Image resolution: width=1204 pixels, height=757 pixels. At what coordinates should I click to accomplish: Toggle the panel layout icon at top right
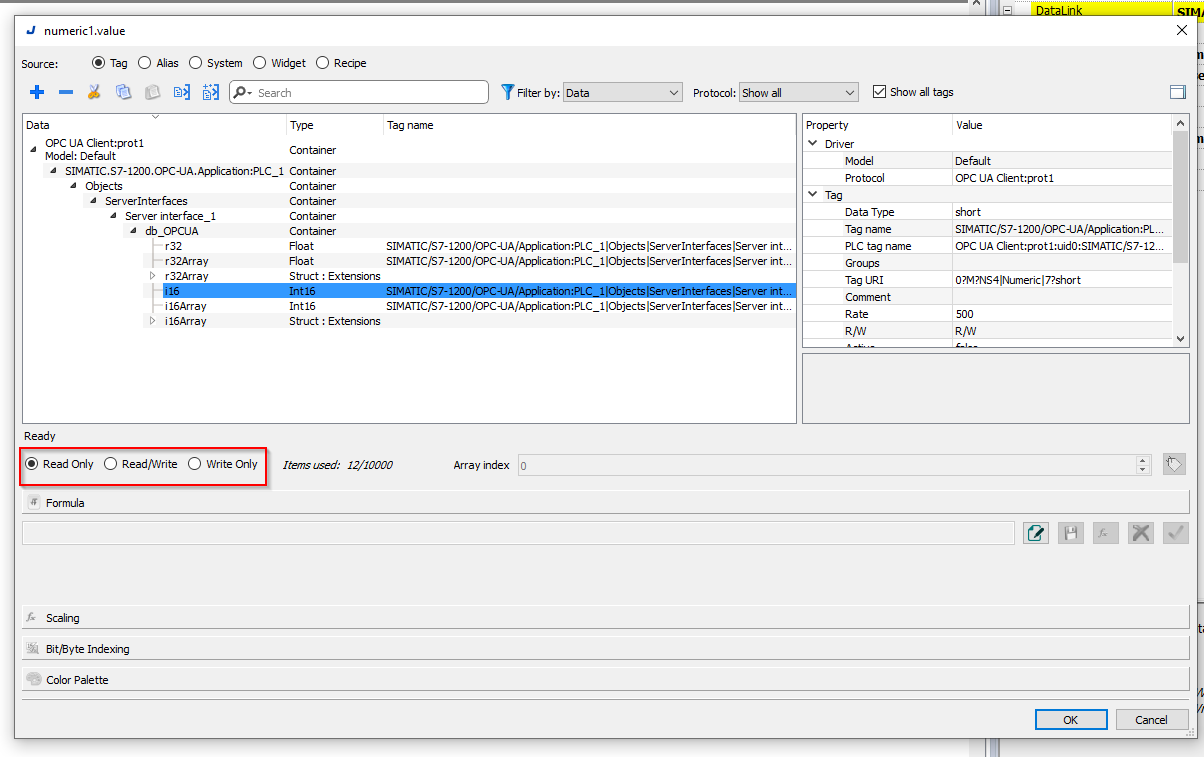[x=1177, y=92]
